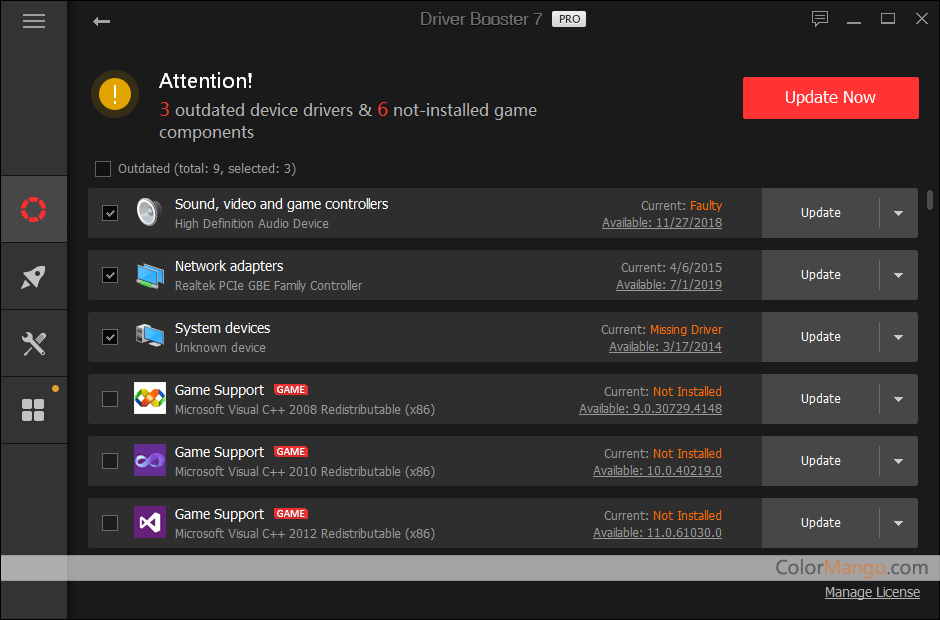This screenshot has width=940, height=620.
Task: Uncheck System devices Unknown device
Action: tap(110, 337)
